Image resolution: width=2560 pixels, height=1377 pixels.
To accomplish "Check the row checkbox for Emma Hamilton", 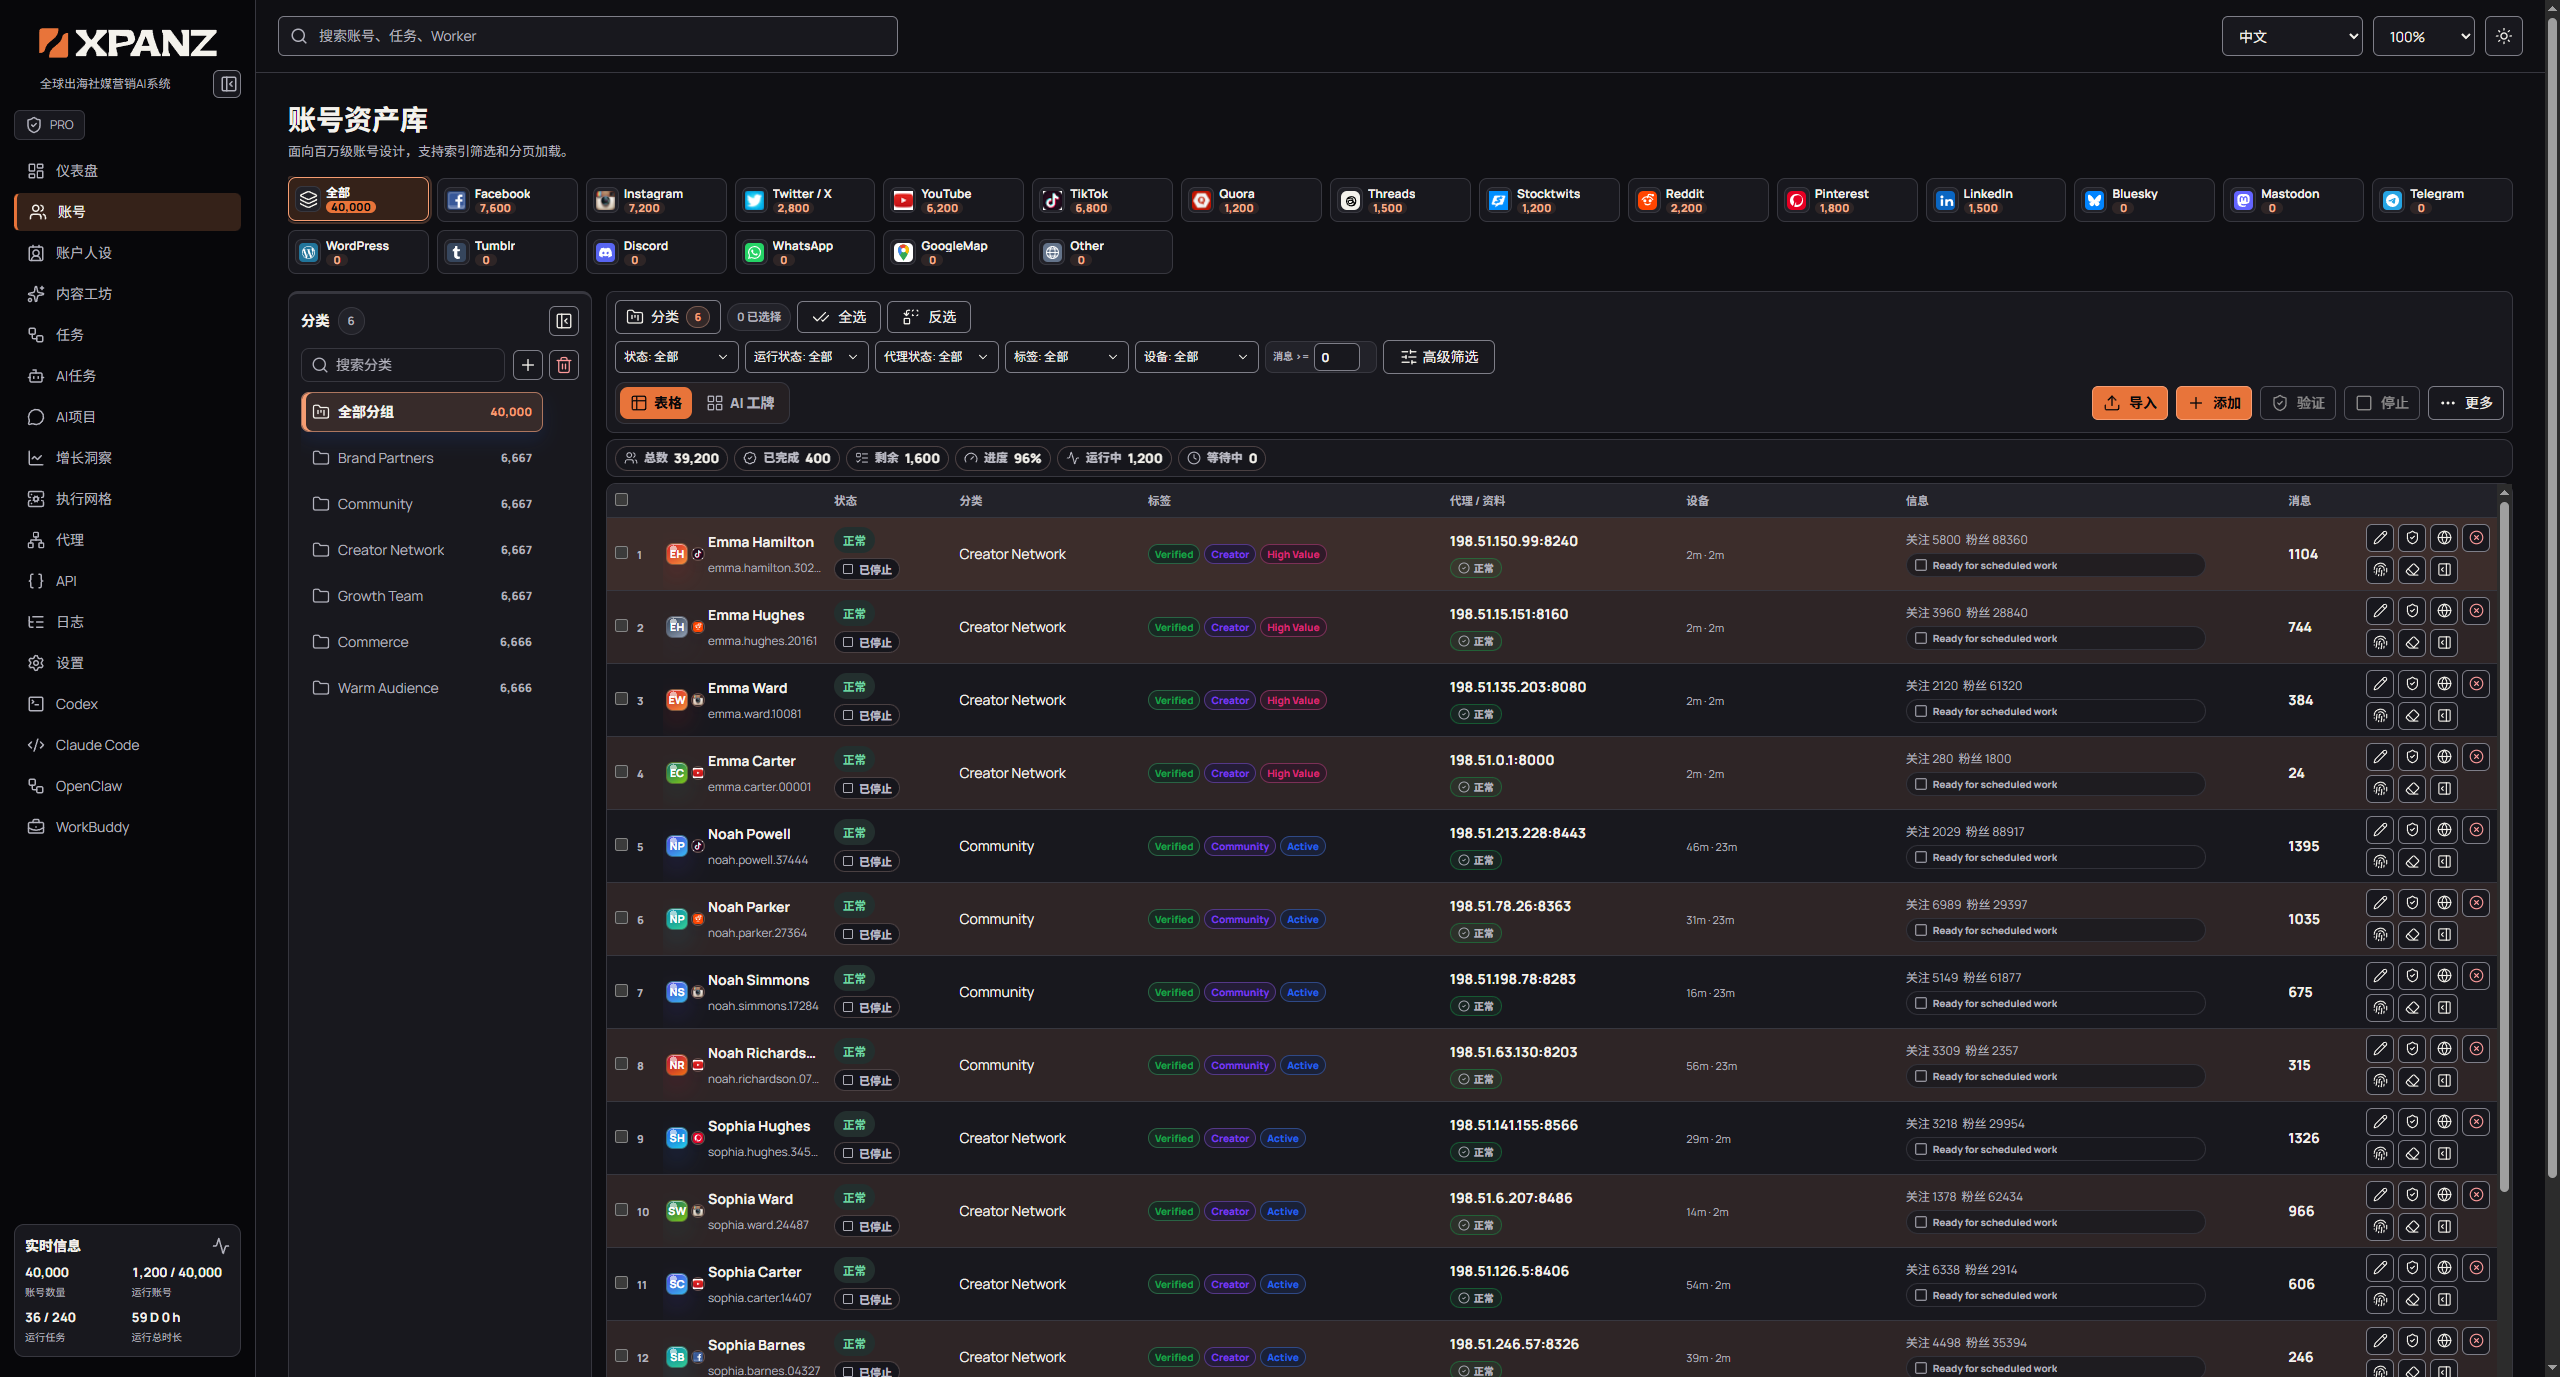I will [621, 553].
